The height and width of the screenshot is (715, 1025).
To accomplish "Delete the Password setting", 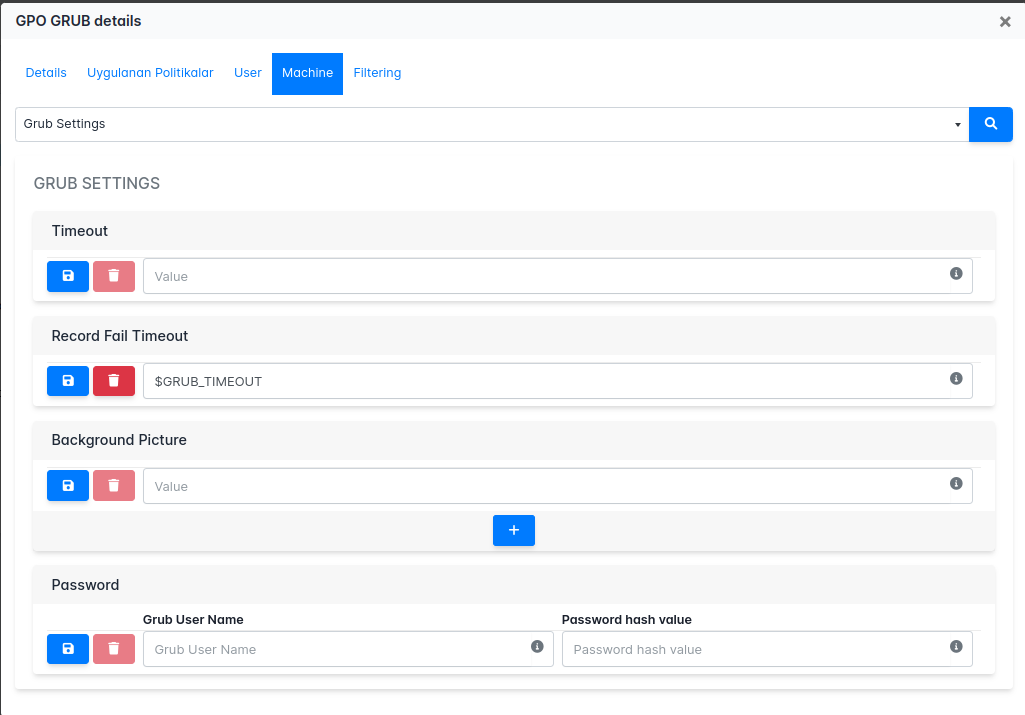I will 114,649.
